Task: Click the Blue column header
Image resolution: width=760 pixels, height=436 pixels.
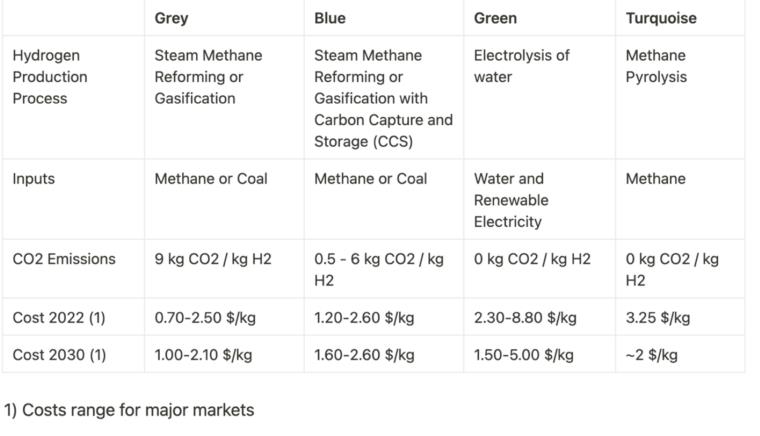Action: (x=330, y=18)
